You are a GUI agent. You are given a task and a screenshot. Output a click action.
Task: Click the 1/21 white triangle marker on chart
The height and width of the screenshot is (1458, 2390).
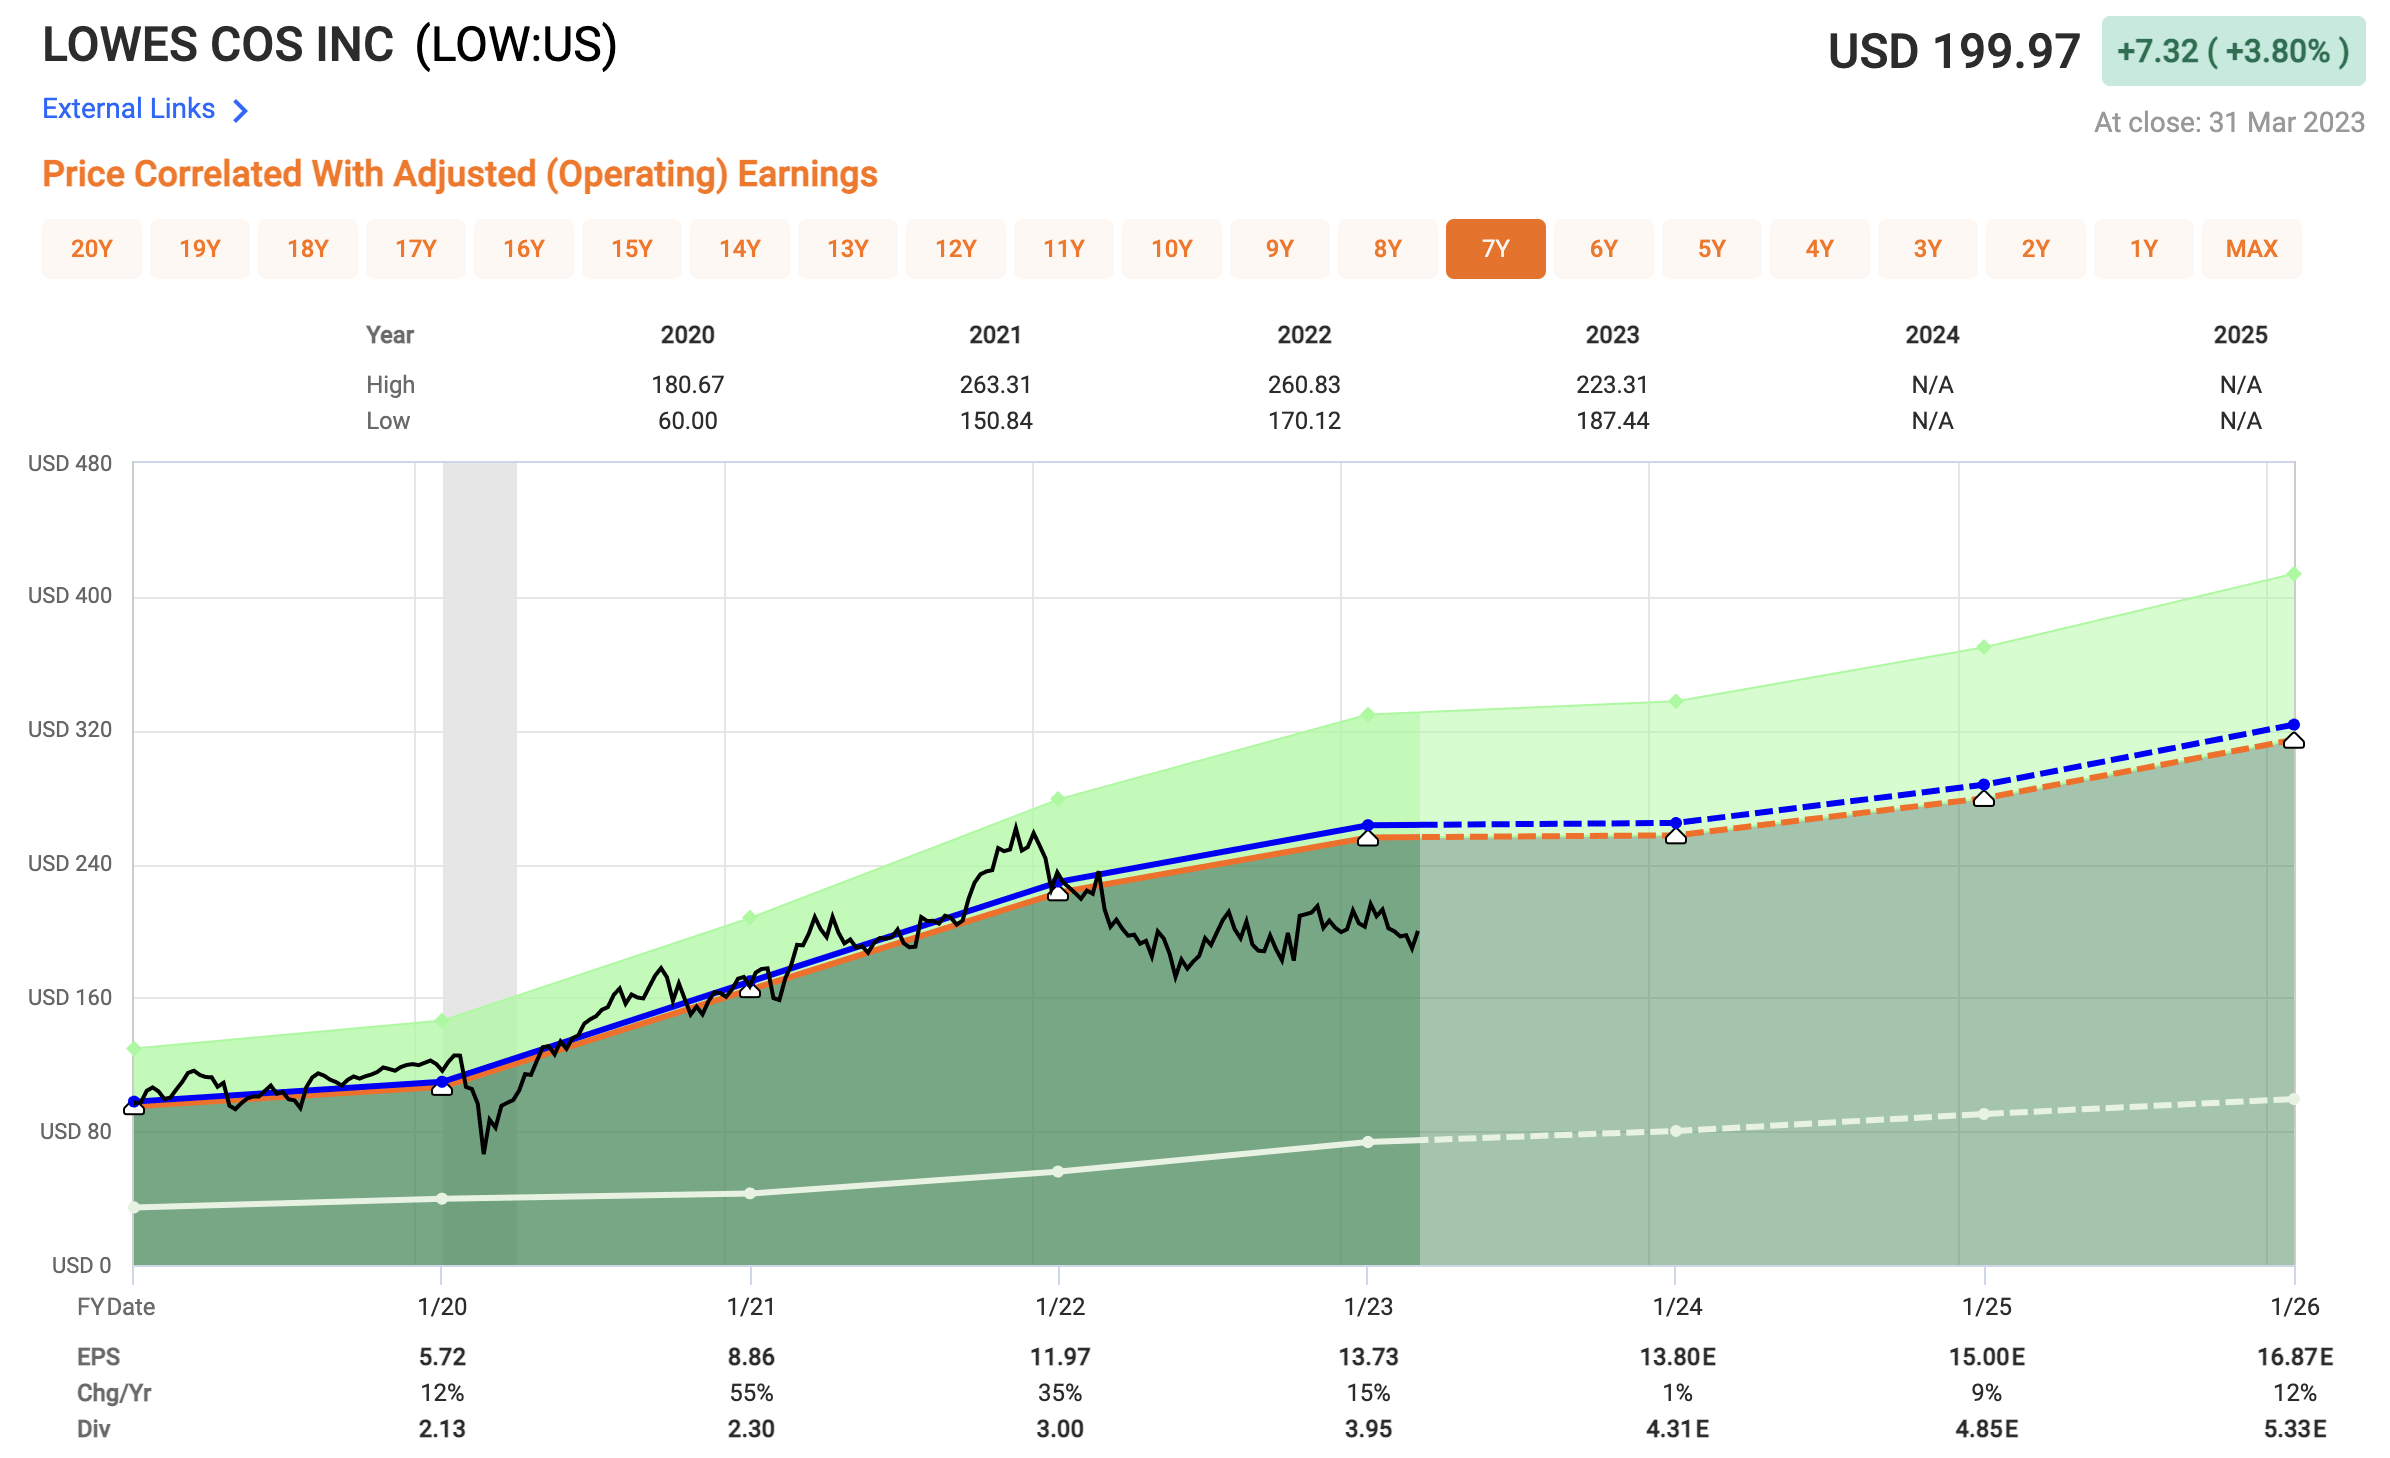point(750,990)
